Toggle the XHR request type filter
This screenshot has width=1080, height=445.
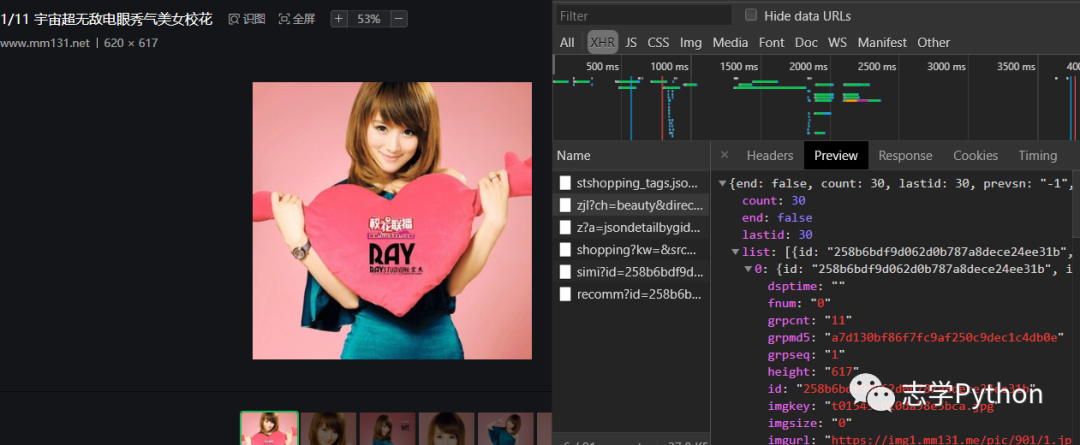pos(602,42)
